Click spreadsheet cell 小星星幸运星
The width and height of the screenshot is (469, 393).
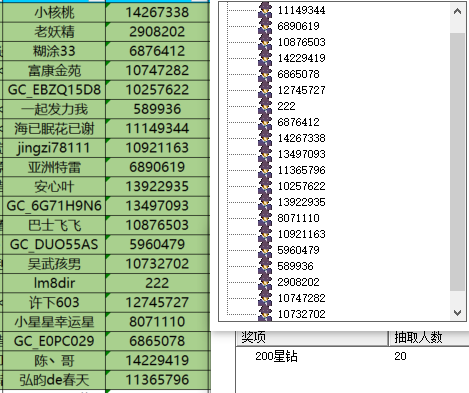(54, 322)
